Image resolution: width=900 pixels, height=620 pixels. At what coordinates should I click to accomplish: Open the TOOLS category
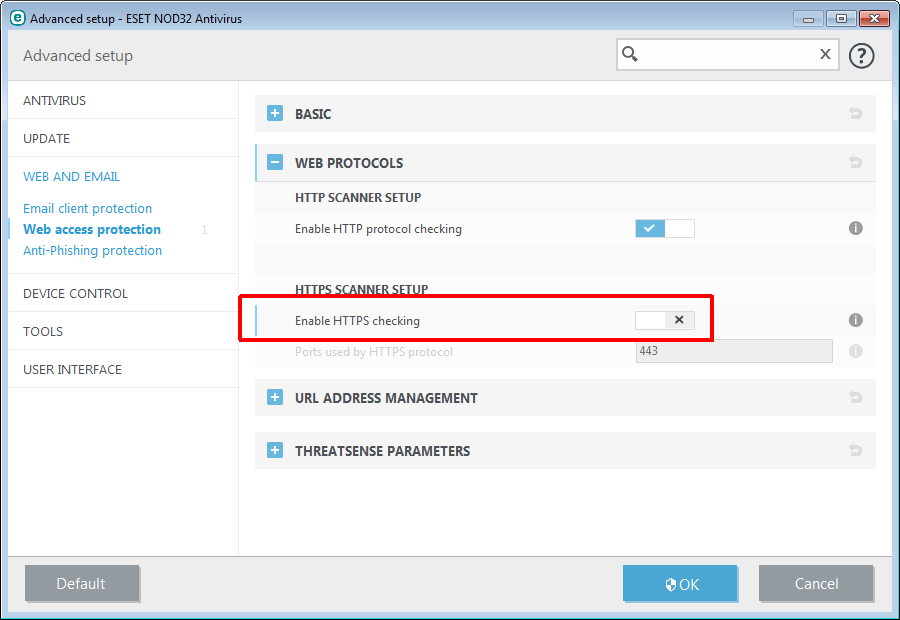[x=43, y=331]
